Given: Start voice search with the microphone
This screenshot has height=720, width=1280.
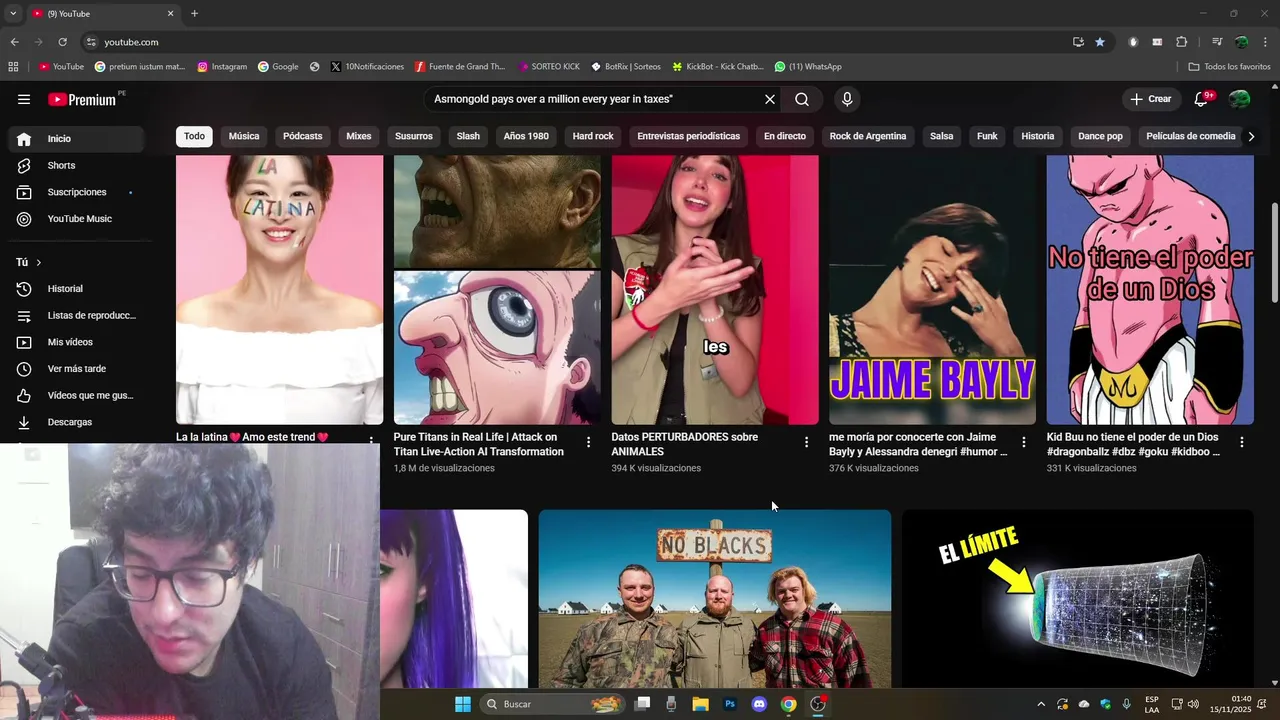Looking at the screenshot, I should (x=847, y=99).
